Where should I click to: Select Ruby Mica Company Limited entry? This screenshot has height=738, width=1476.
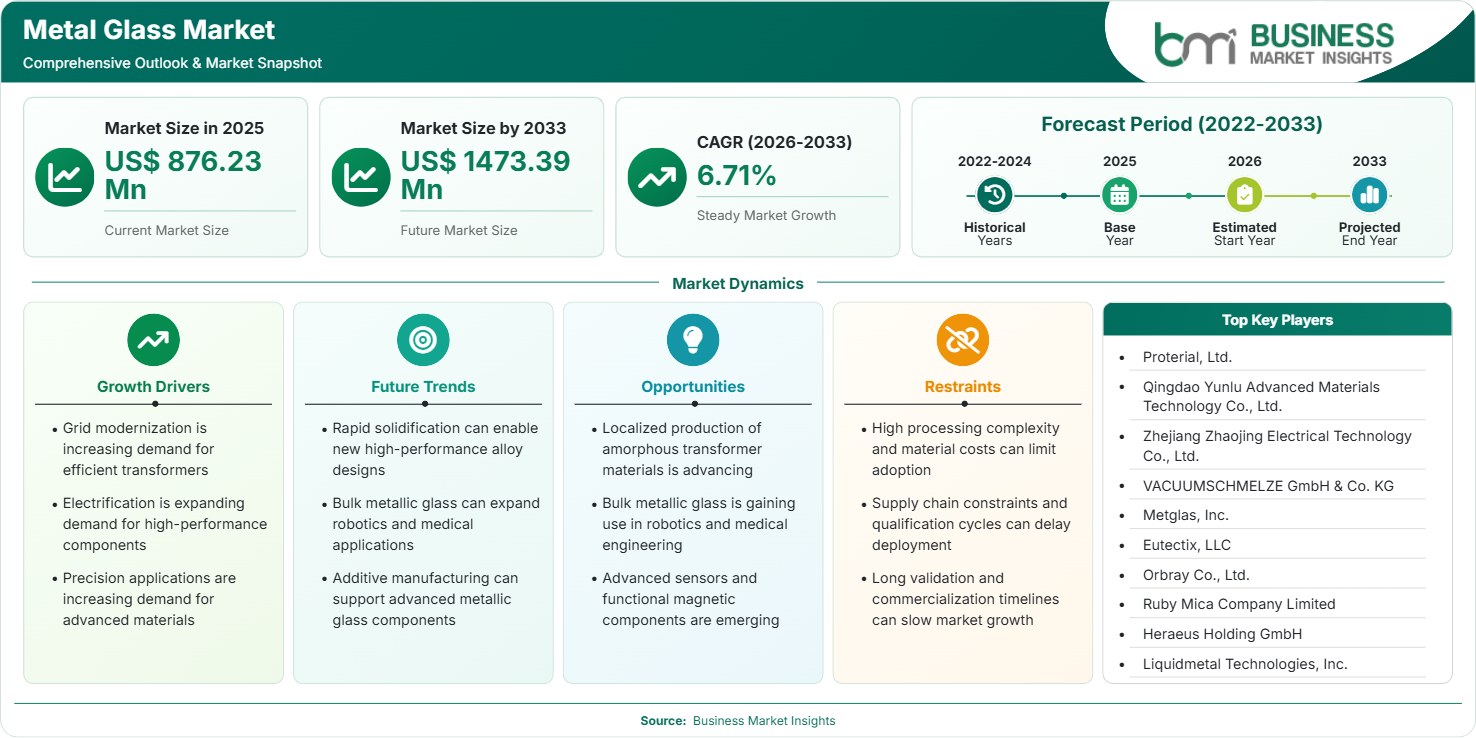click(1239, 604)
